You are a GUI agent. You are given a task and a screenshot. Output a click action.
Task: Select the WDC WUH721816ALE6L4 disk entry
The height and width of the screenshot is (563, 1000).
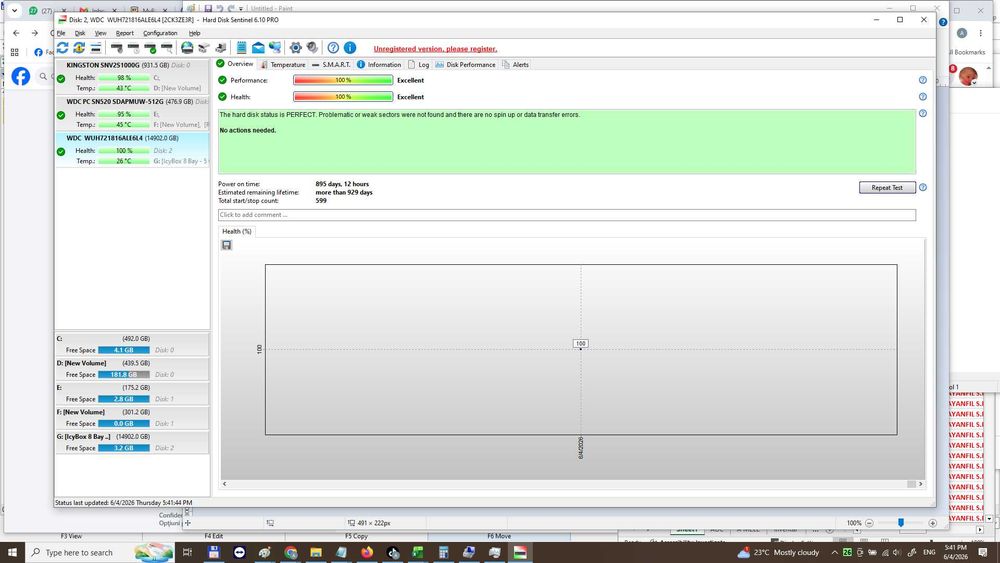(x=132, y=150)
